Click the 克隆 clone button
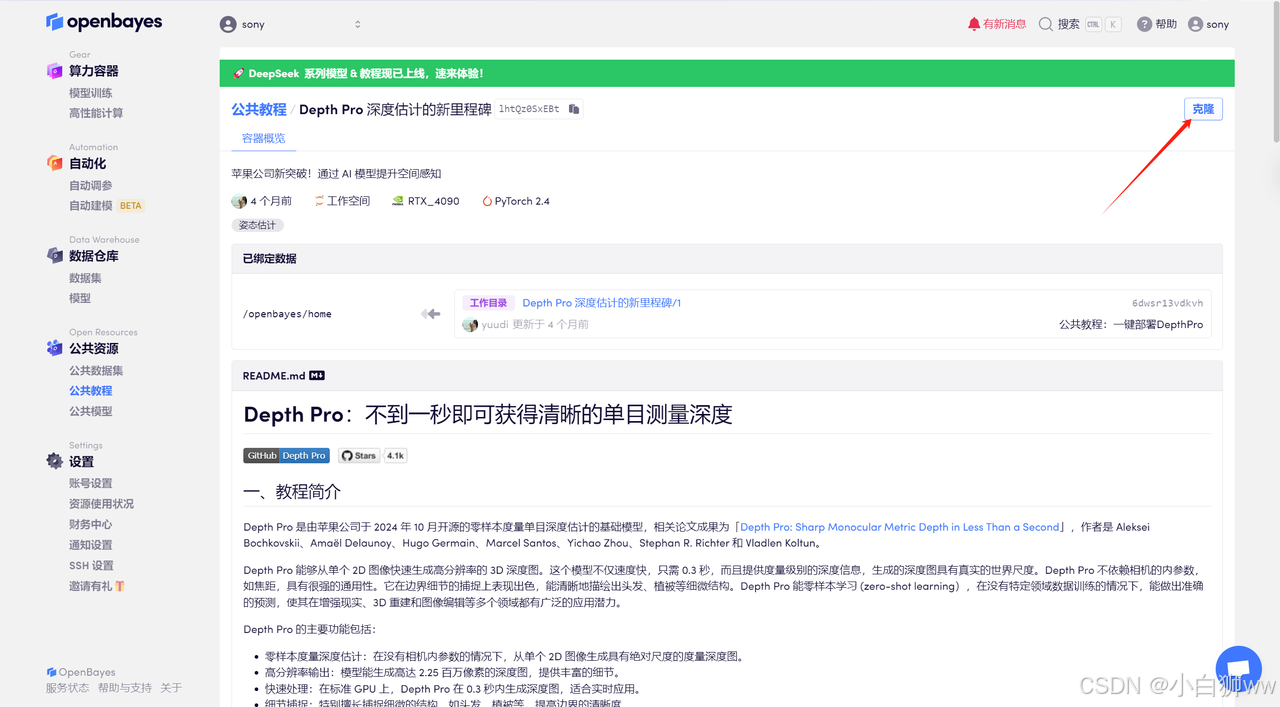Viewport: 1280px width, 707px height. pos(1203,109)
